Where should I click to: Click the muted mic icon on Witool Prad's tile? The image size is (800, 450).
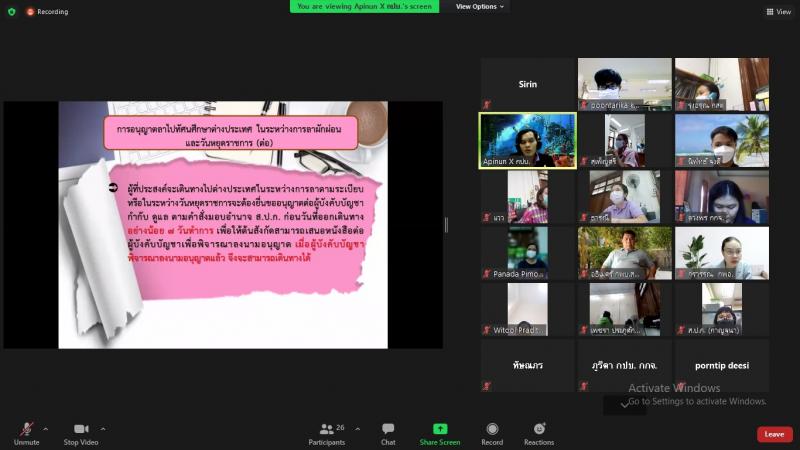(487, 330)
